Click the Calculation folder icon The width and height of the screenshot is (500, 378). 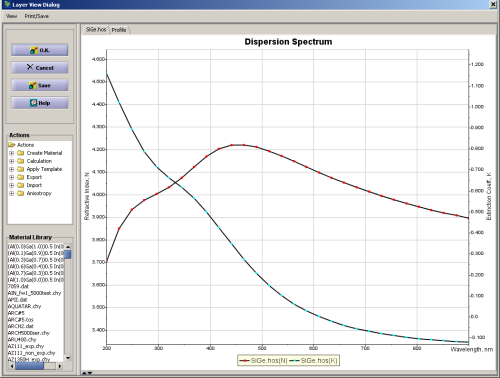coord(21,161)
